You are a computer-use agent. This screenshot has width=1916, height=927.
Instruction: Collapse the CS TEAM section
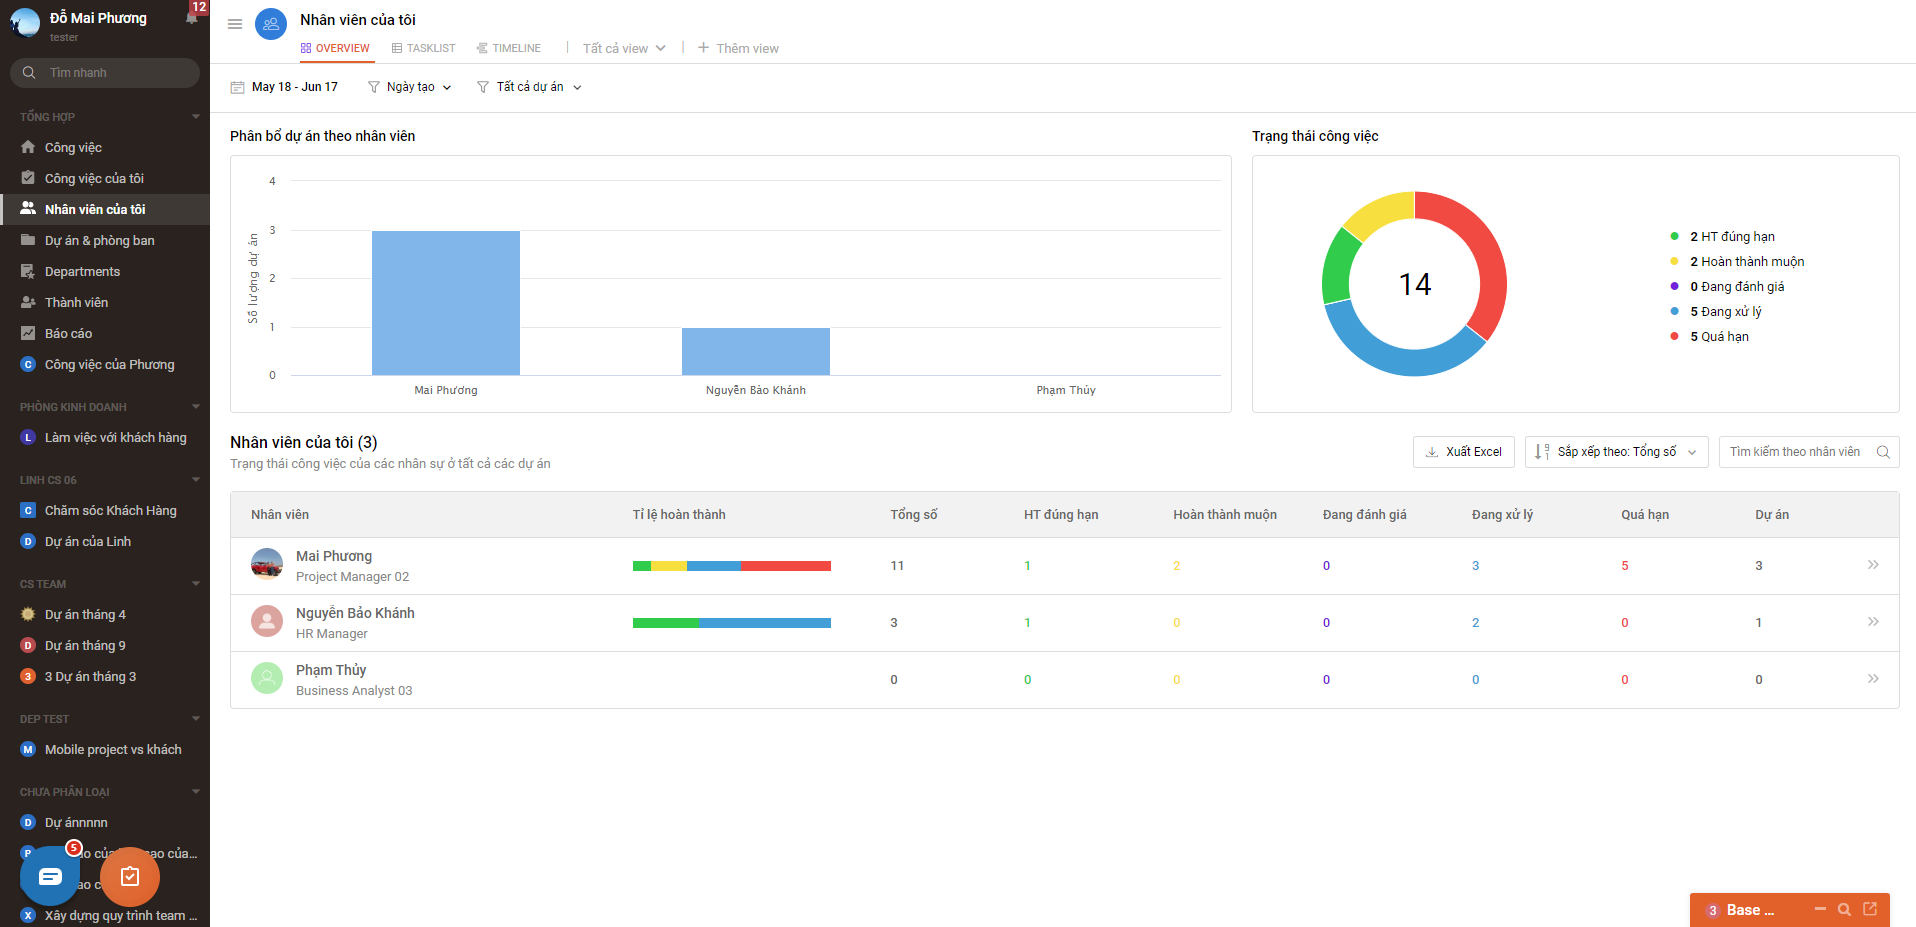pos(196,584)
